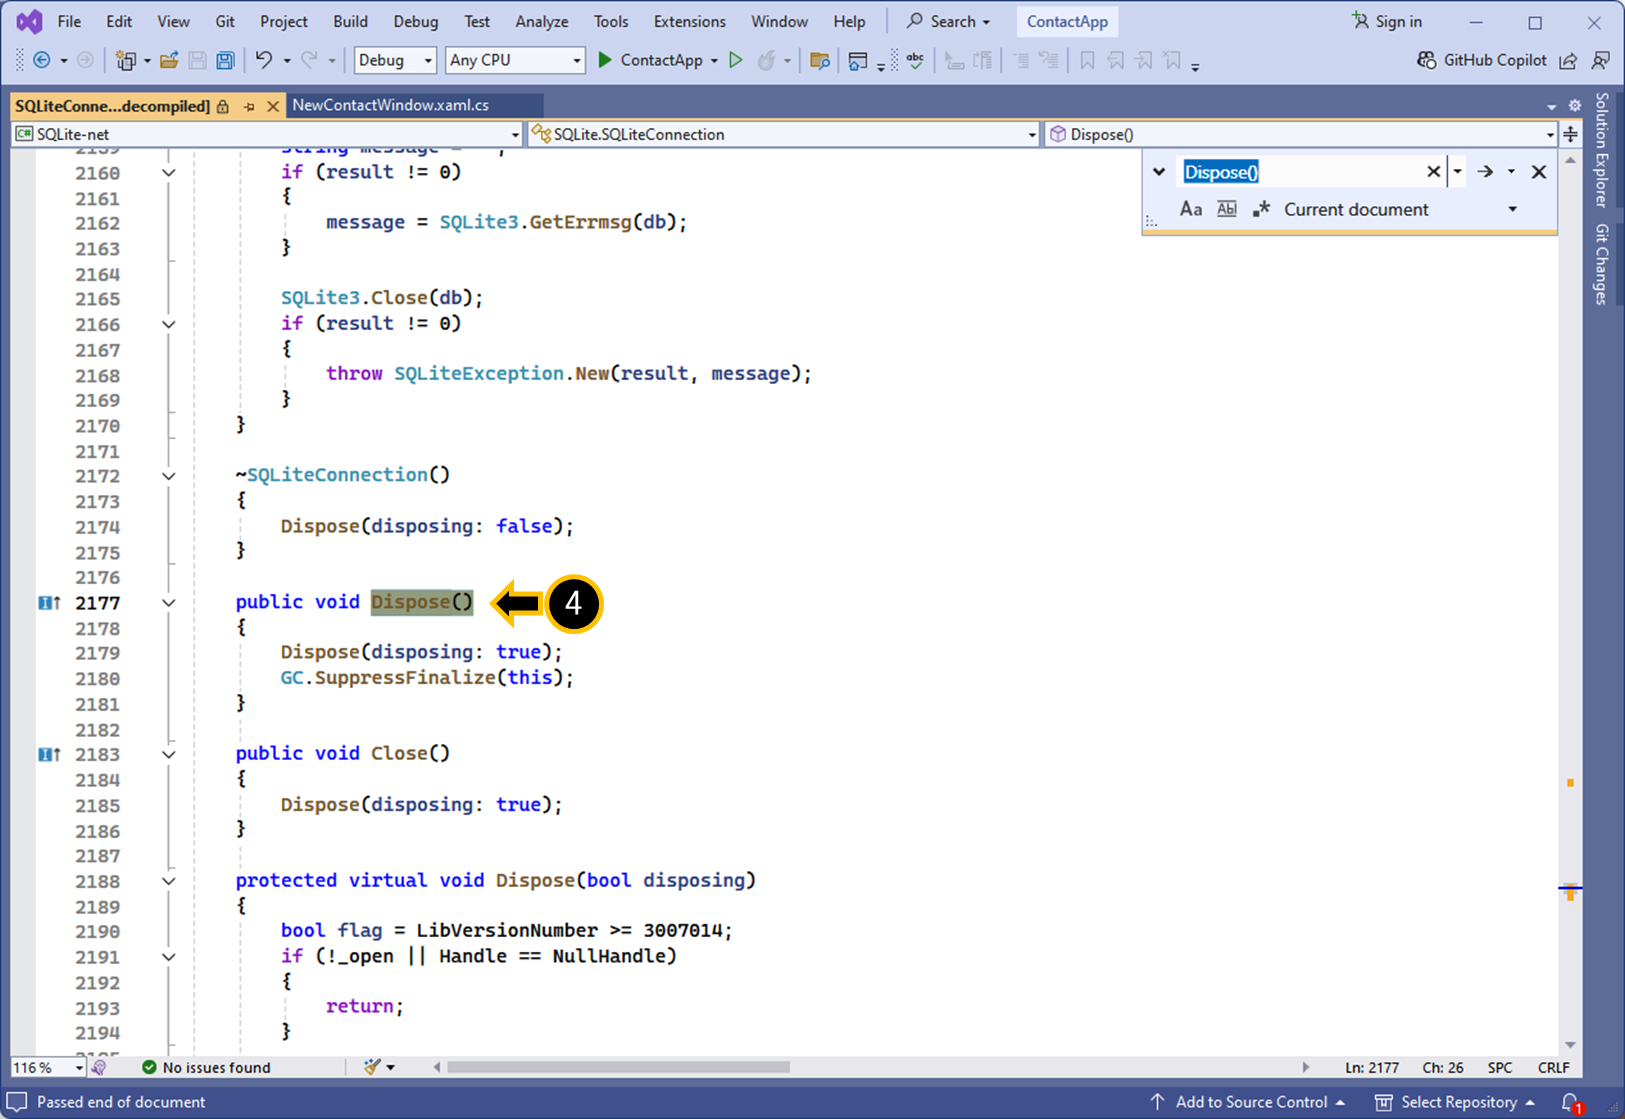Image resolution: width=1625 pixels, height=1119 pixels.
Task: Open the Build menu
Action: click(x=350, y=21)
